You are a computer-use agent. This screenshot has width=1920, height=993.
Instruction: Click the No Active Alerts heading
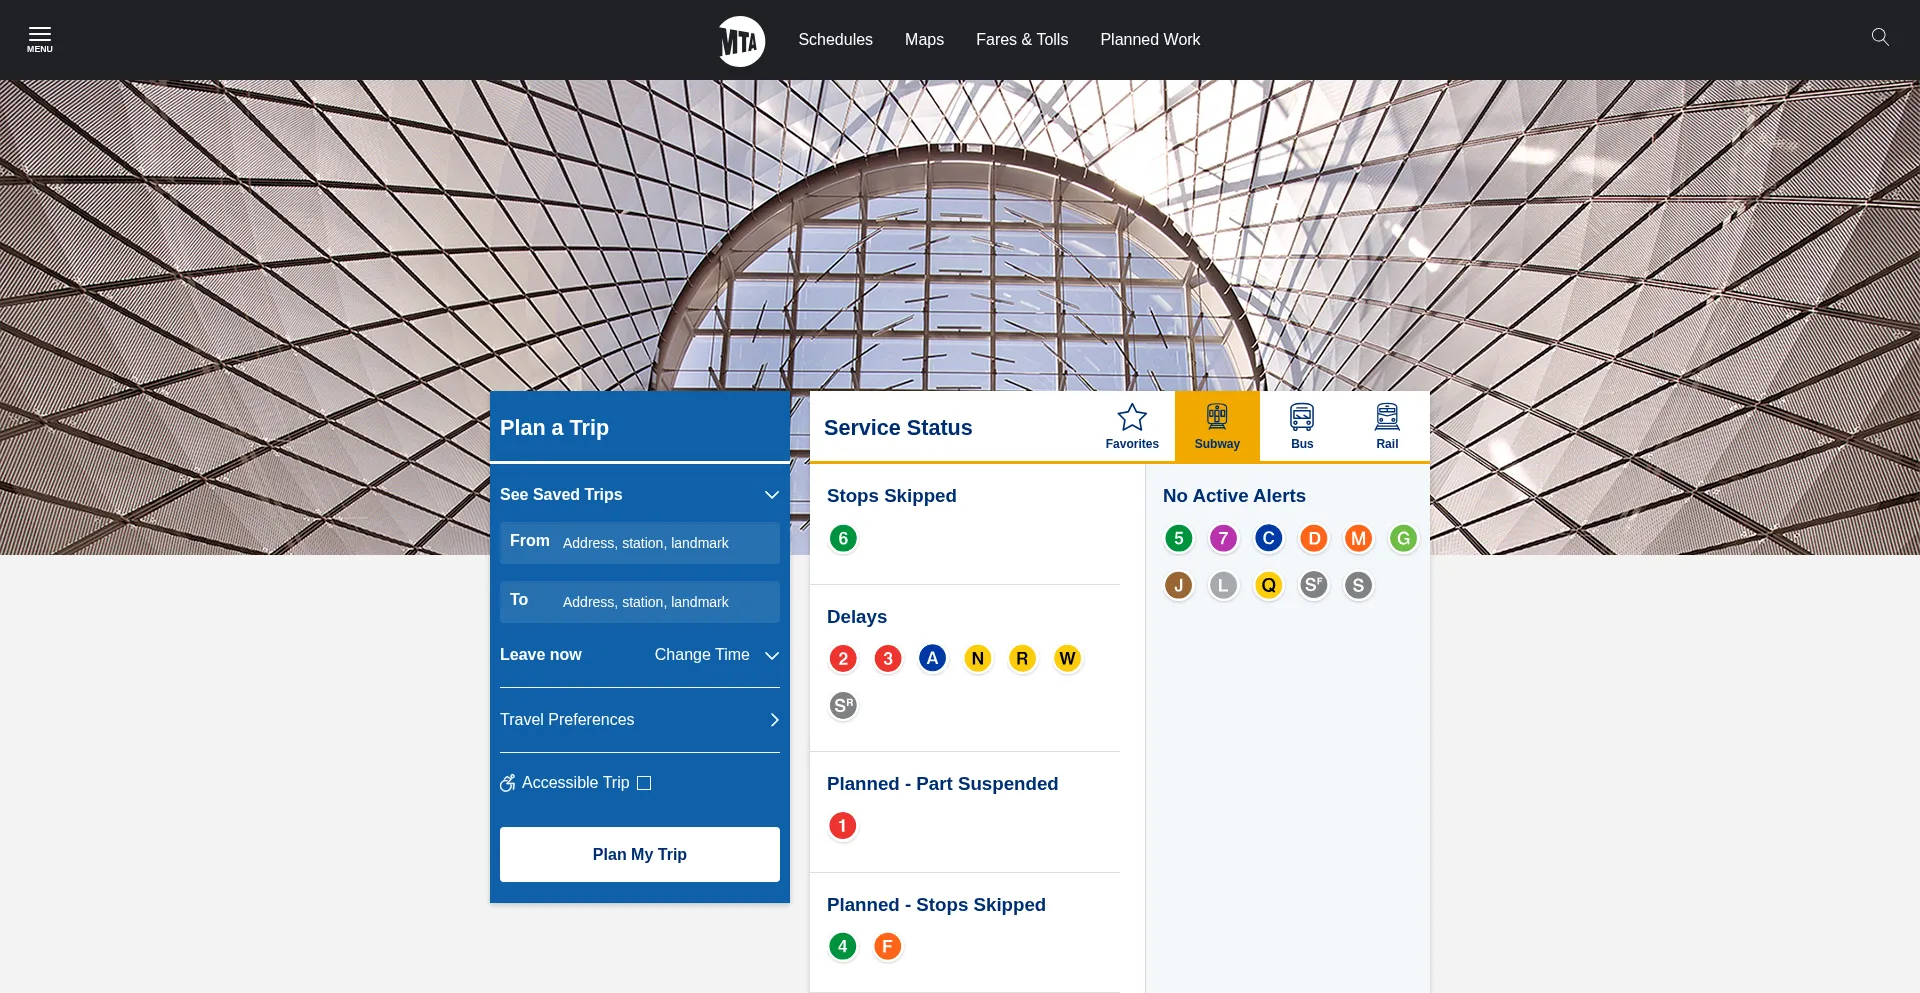tap(1234, 496)
